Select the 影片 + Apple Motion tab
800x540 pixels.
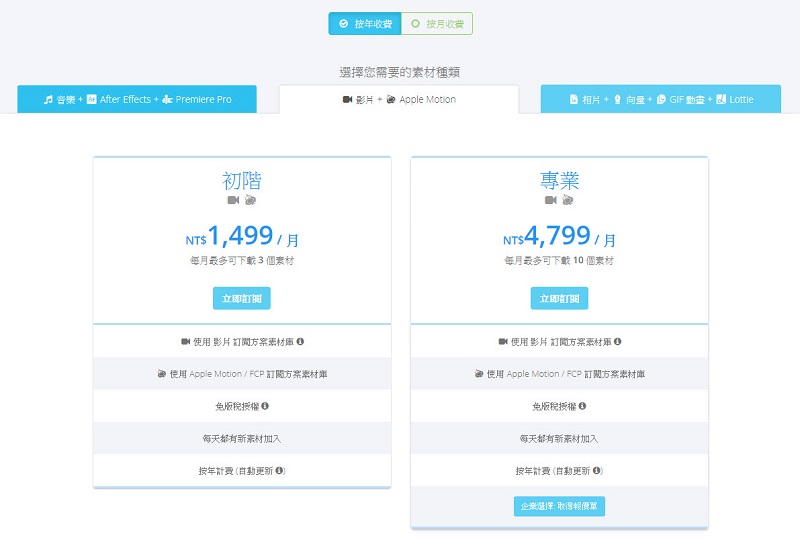399,100
